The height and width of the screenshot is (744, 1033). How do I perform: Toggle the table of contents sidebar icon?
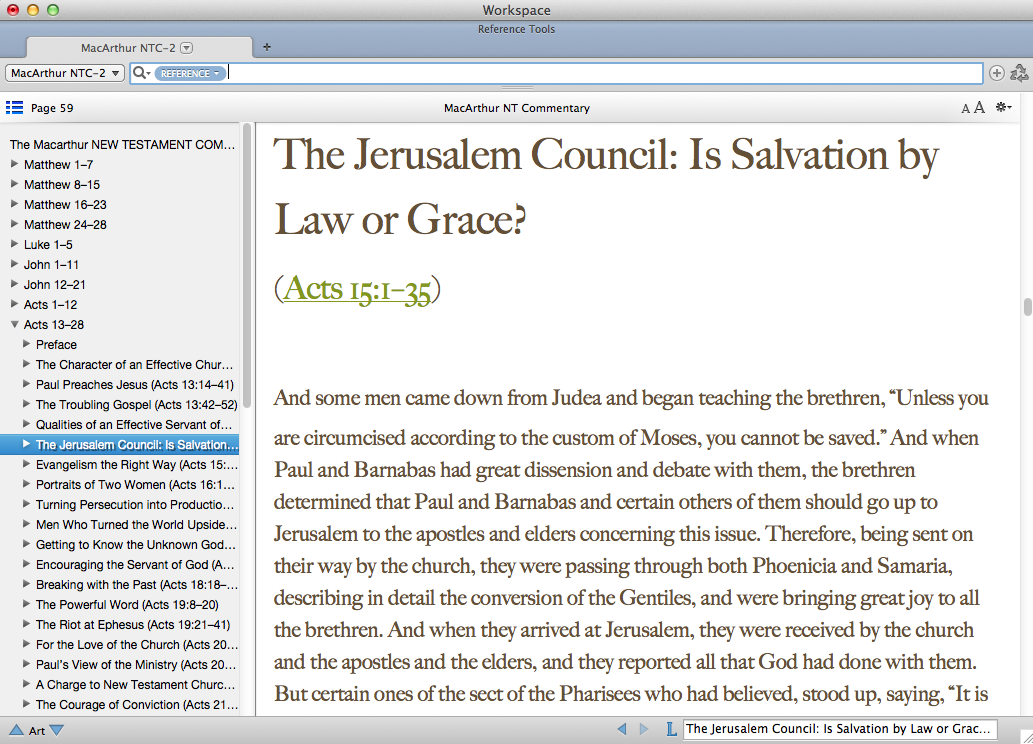point(14,107)
